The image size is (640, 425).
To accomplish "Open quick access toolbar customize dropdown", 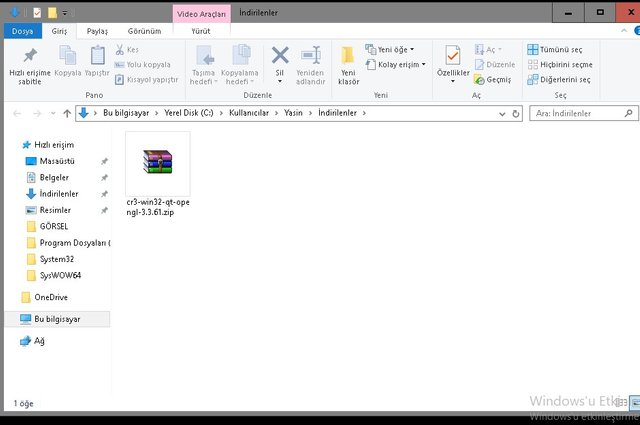I will tap(64, 13).
